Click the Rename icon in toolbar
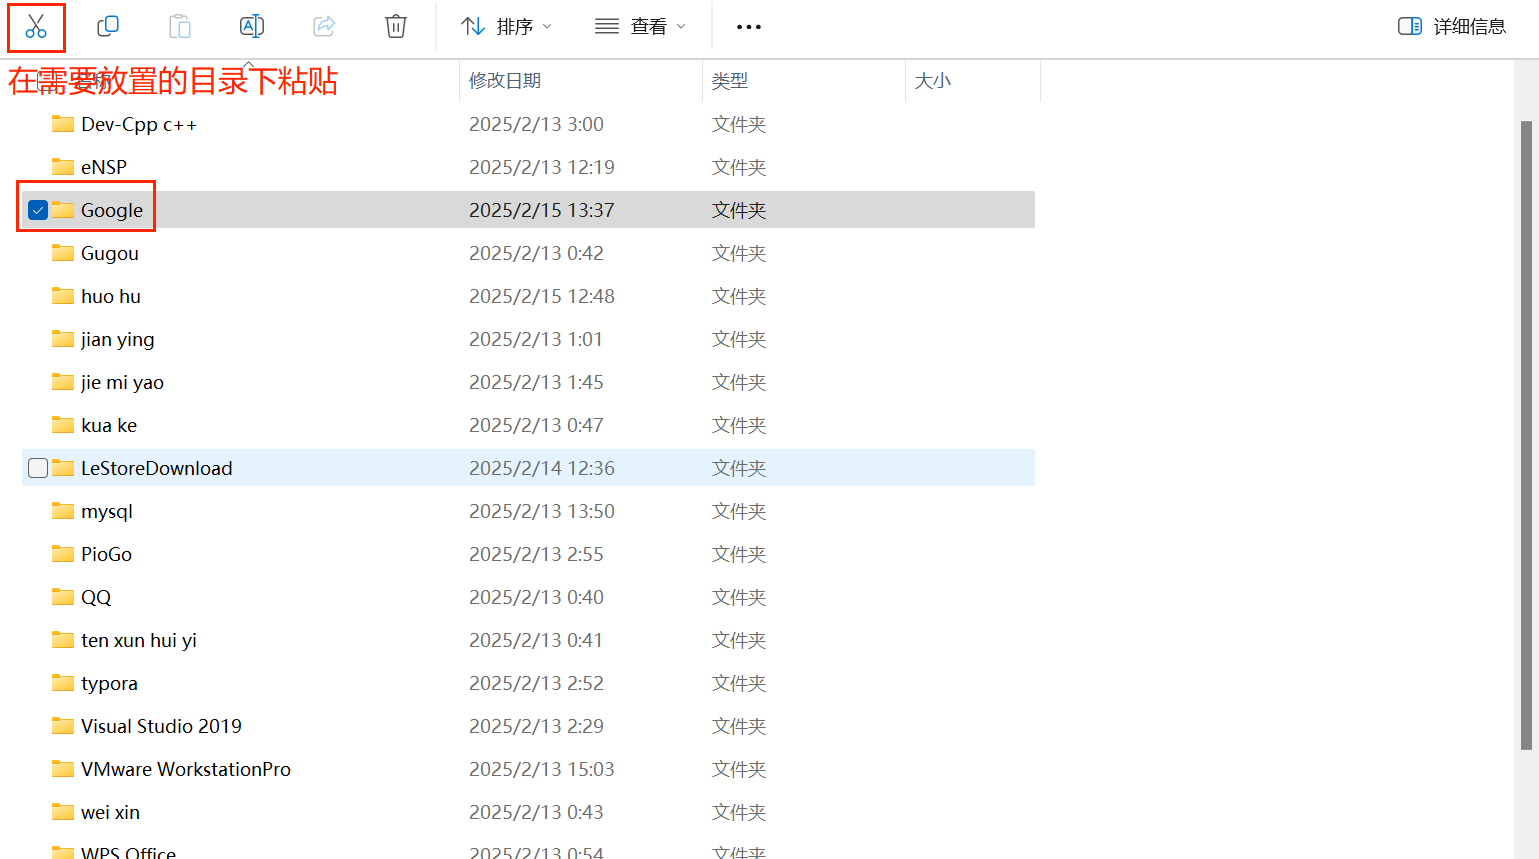Screen dimensions: 1539x859 coord(252,27)
